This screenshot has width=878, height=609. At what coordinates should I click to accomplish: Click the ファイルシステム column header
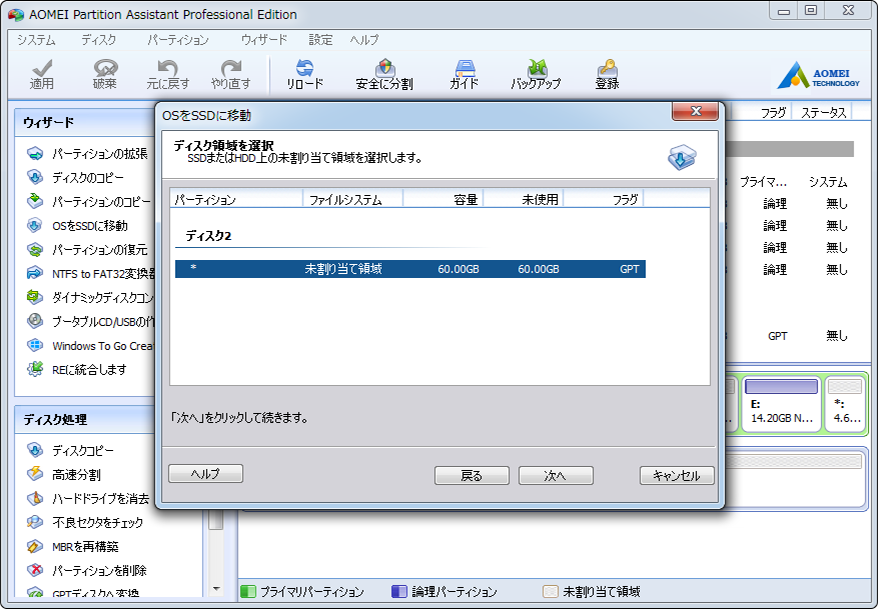pos(353,199)
